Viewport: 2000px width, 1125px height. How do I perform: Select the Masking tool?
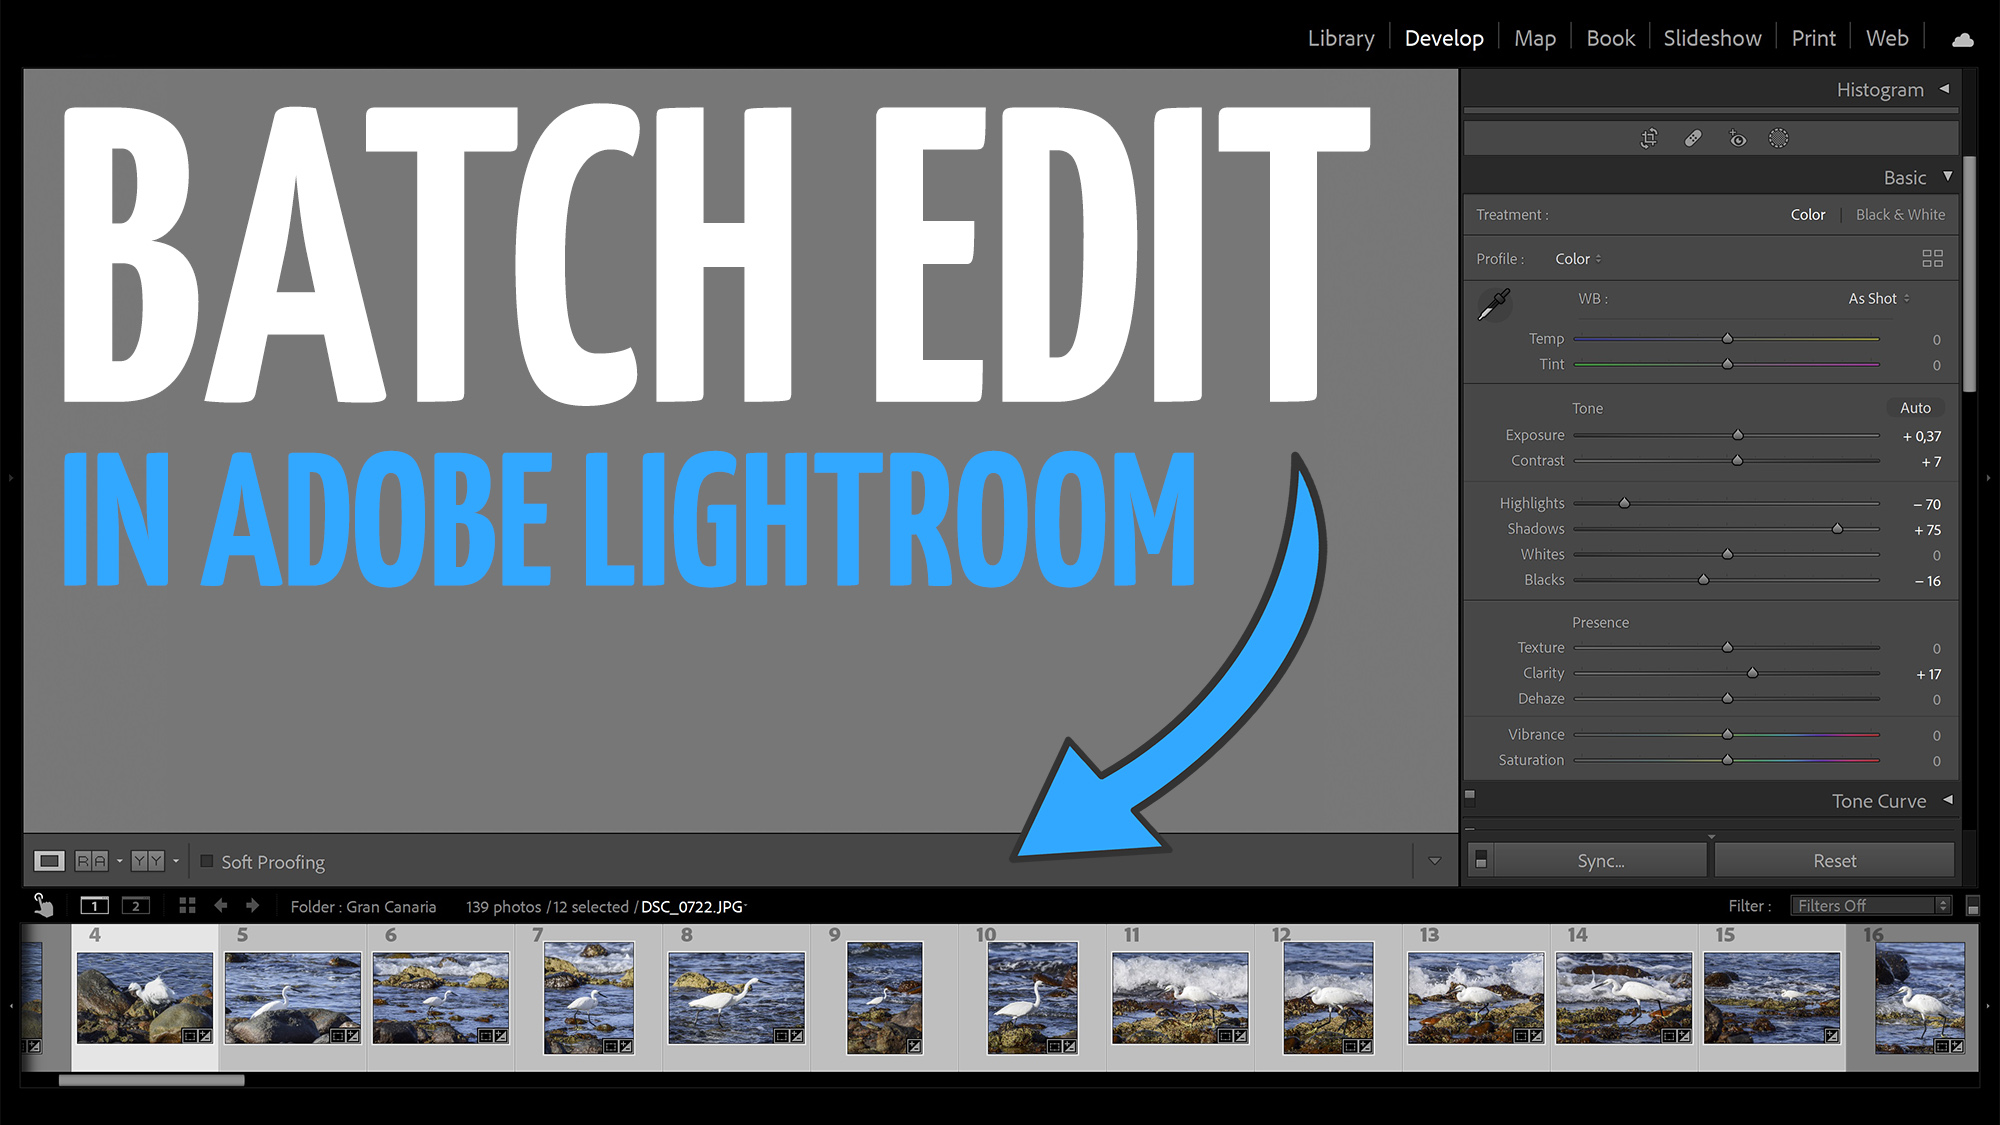(x=1778, y=138)
